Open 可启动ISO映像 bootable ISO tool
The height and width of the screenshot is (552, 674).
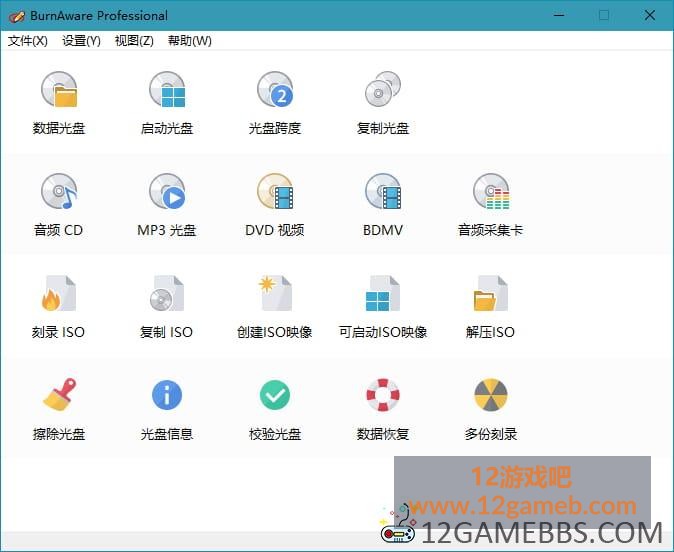(383, 307)
